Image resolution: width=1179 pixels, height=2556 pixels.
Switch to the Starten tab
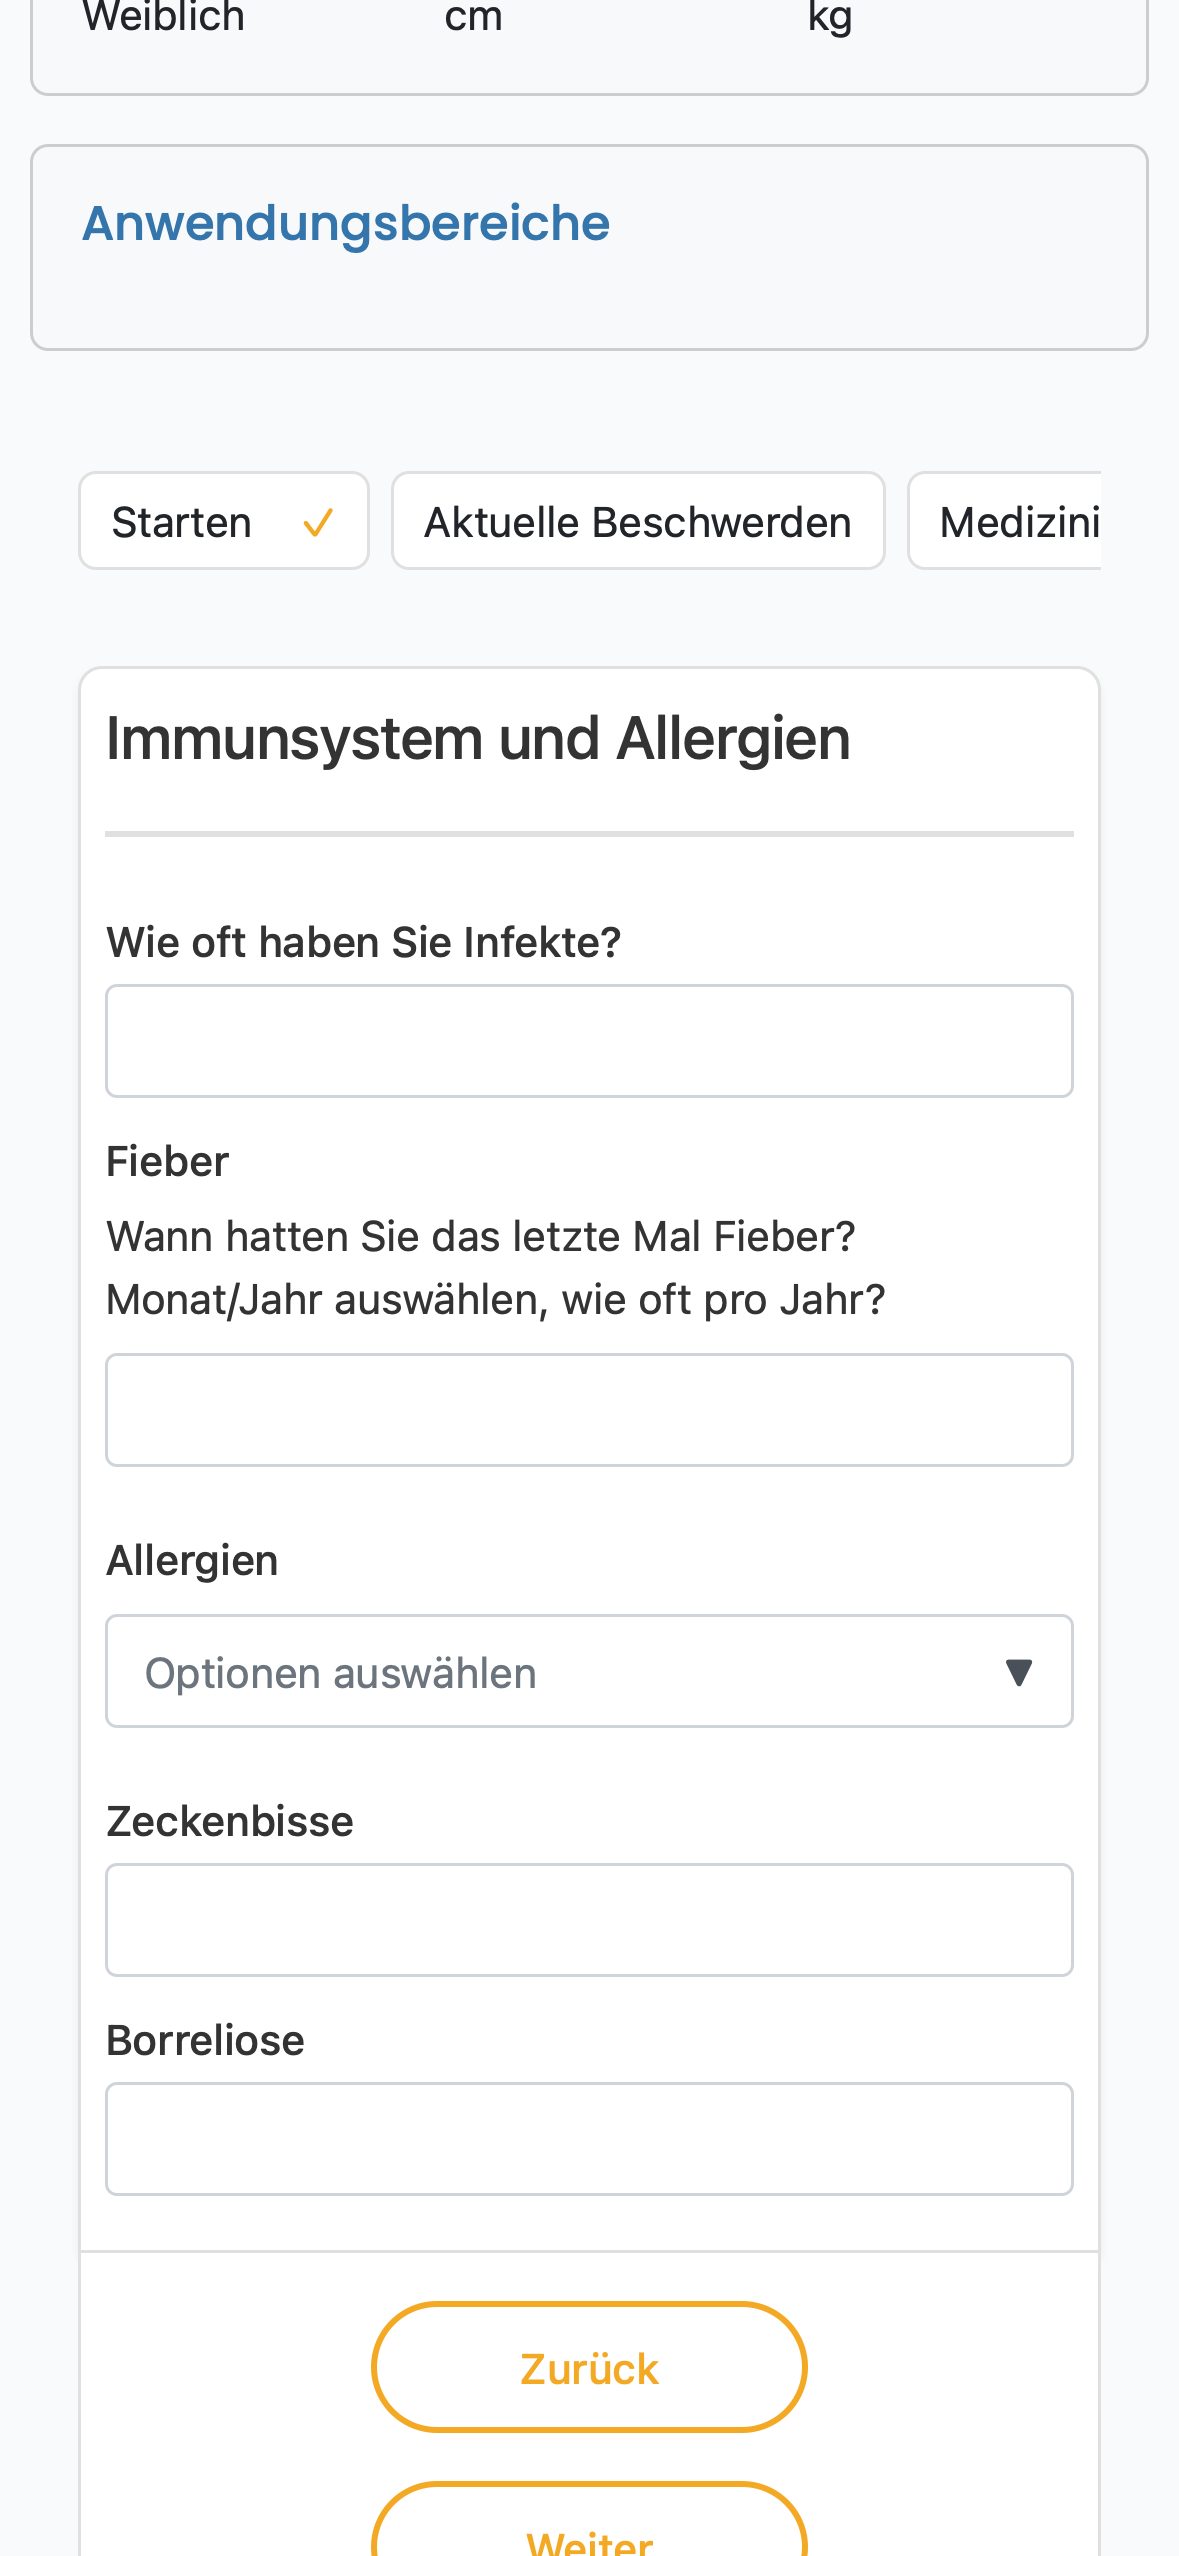[x=224, y=521]
